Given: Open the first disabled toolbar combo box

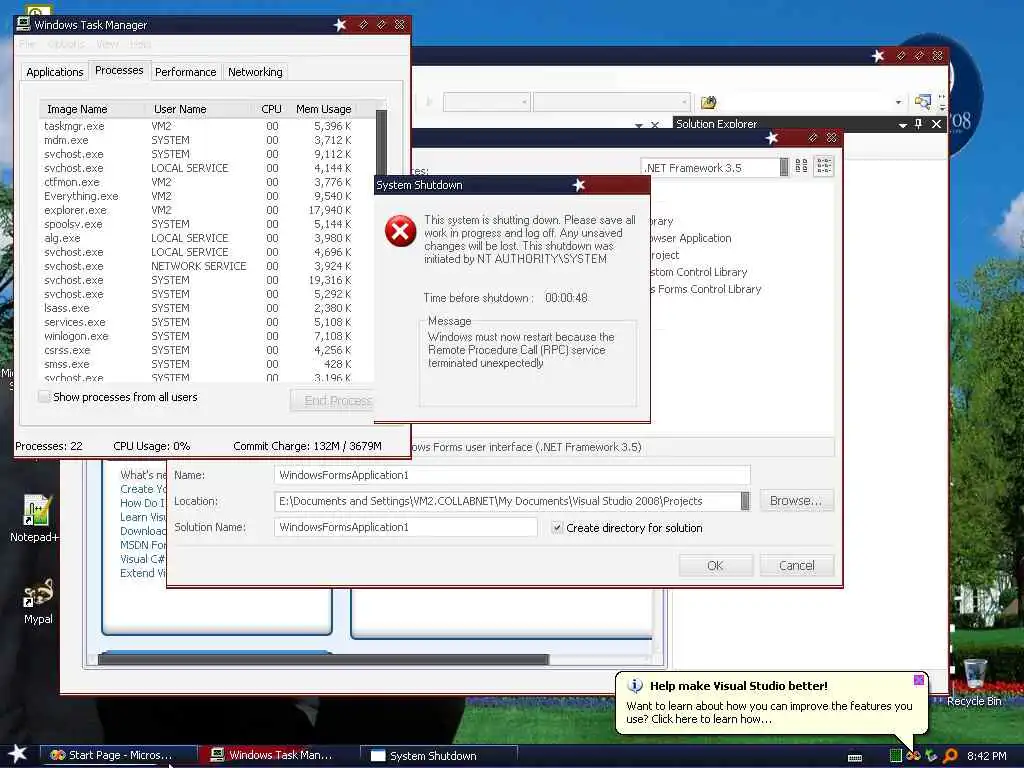Looking at the screenshot, I should click(486, 102).
